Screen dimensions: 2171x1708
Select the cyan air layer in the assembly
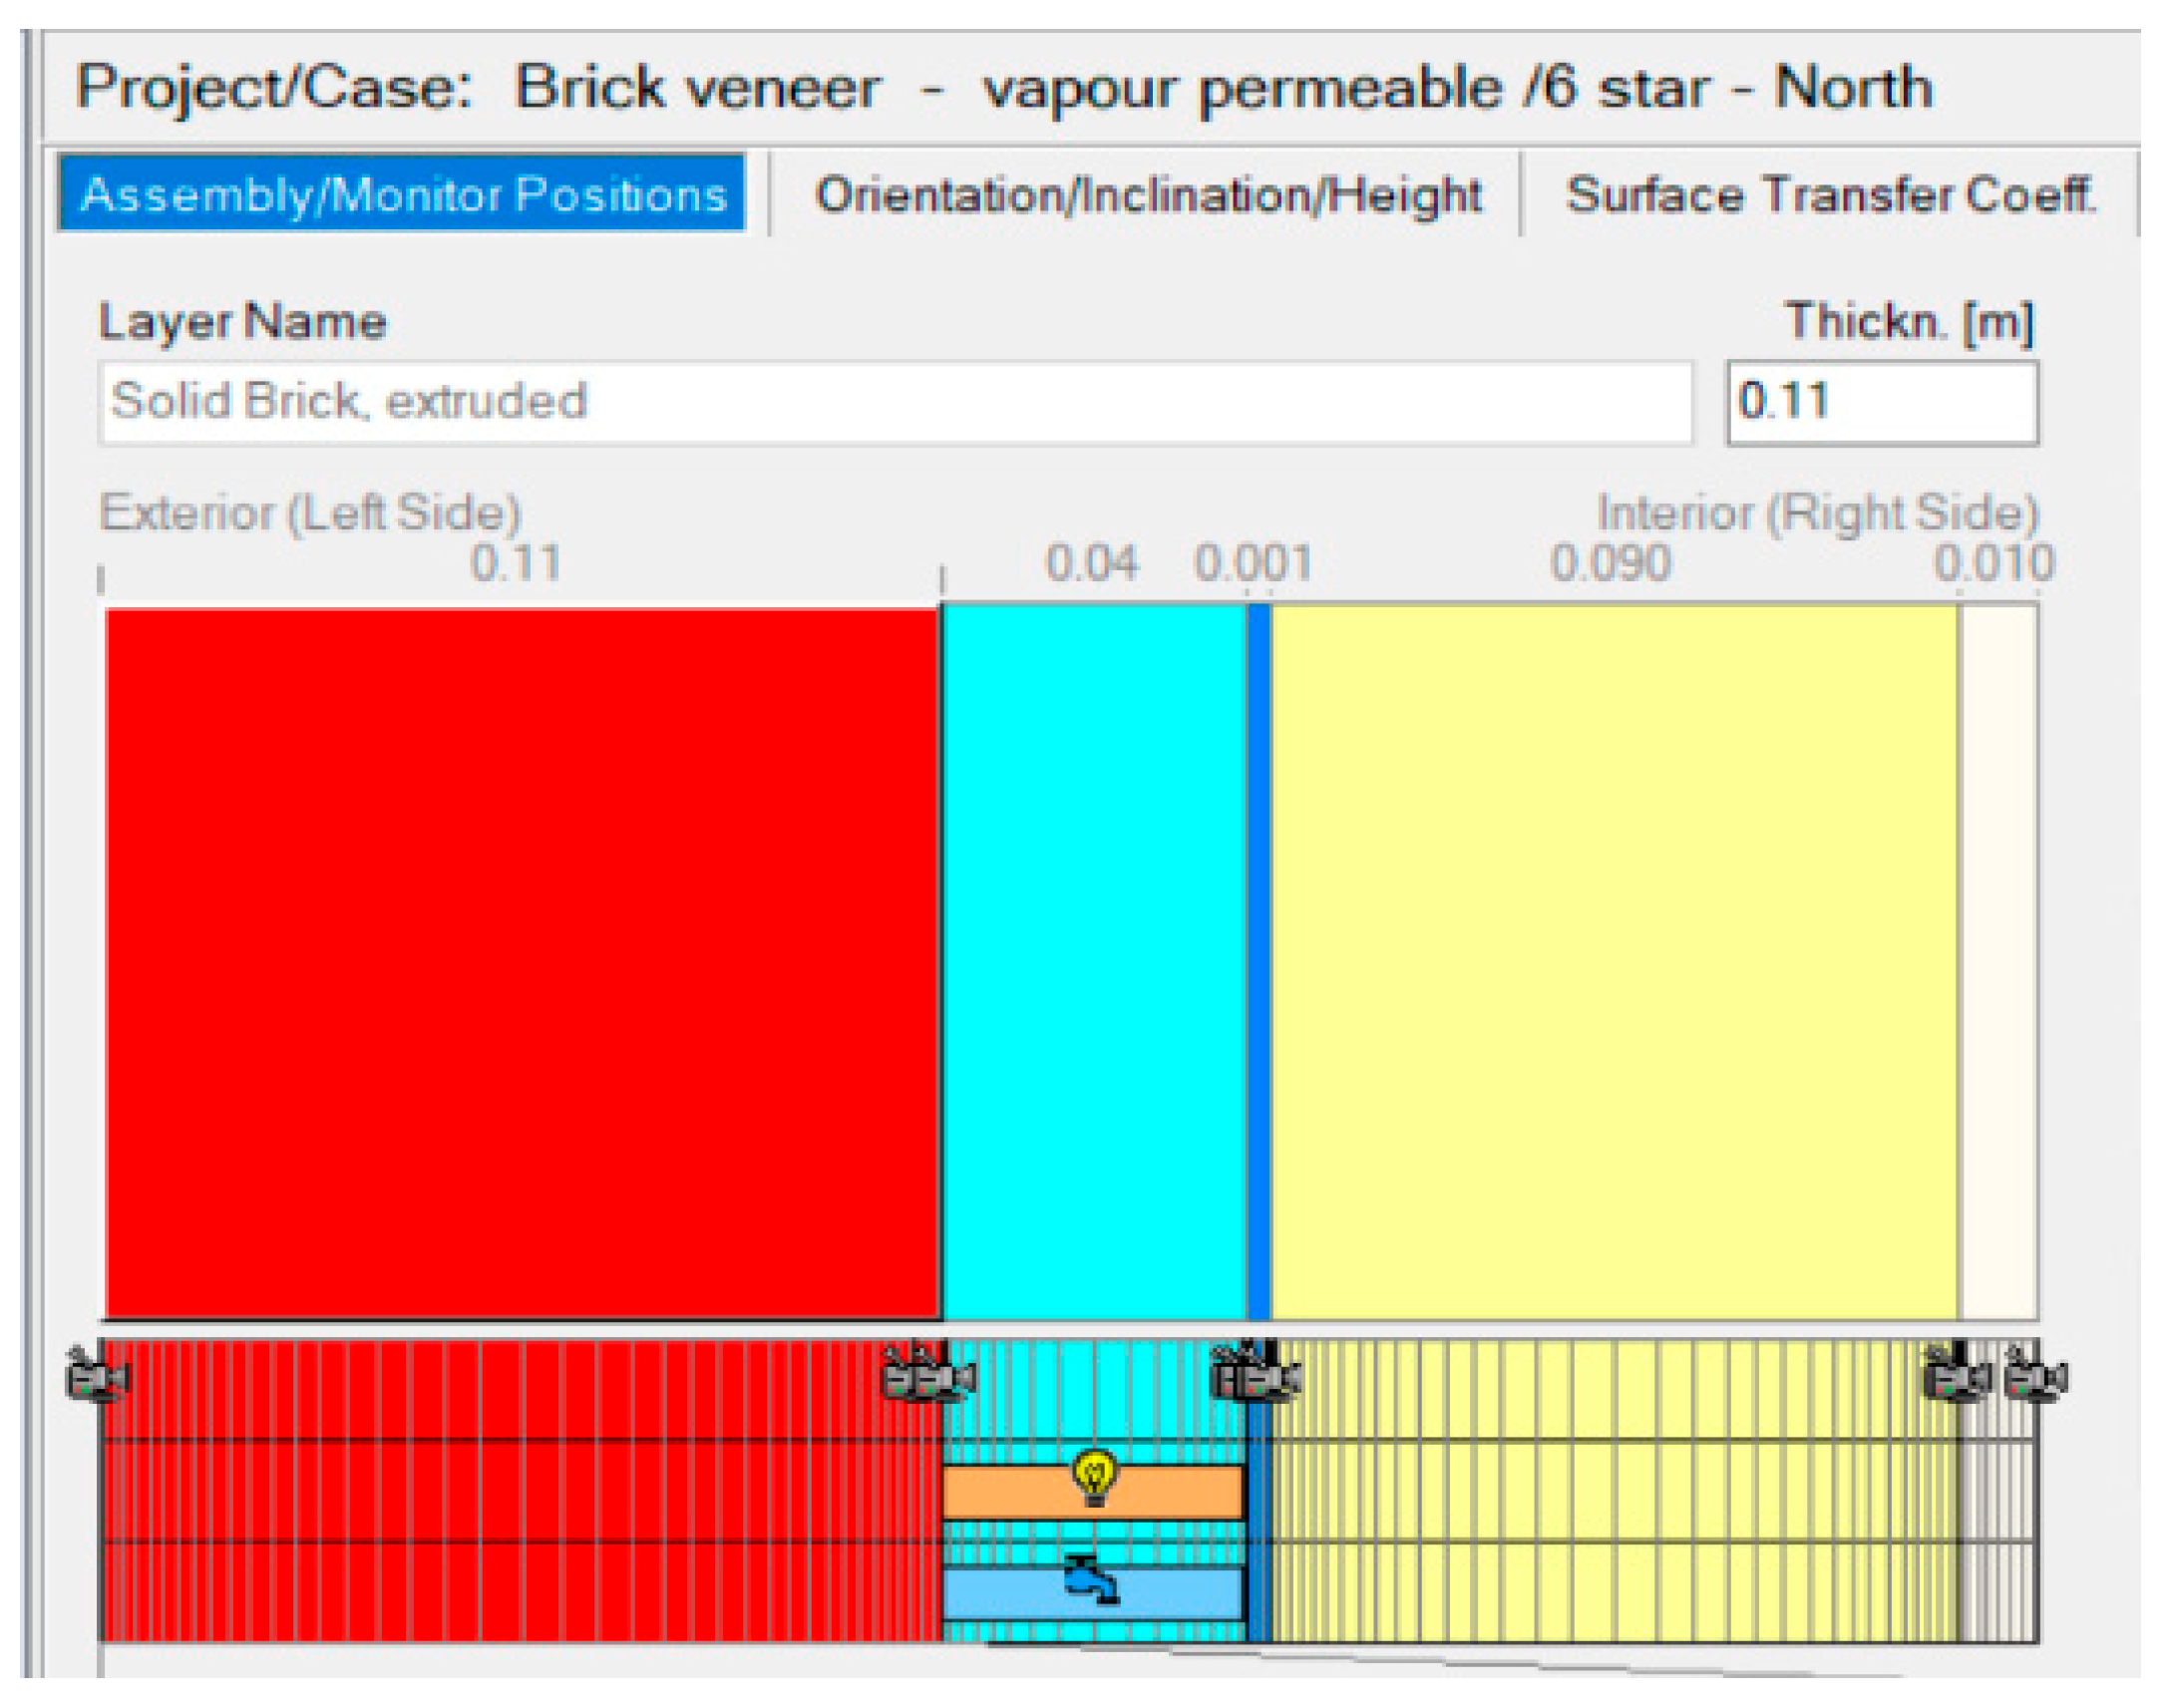coord(1093,962)
